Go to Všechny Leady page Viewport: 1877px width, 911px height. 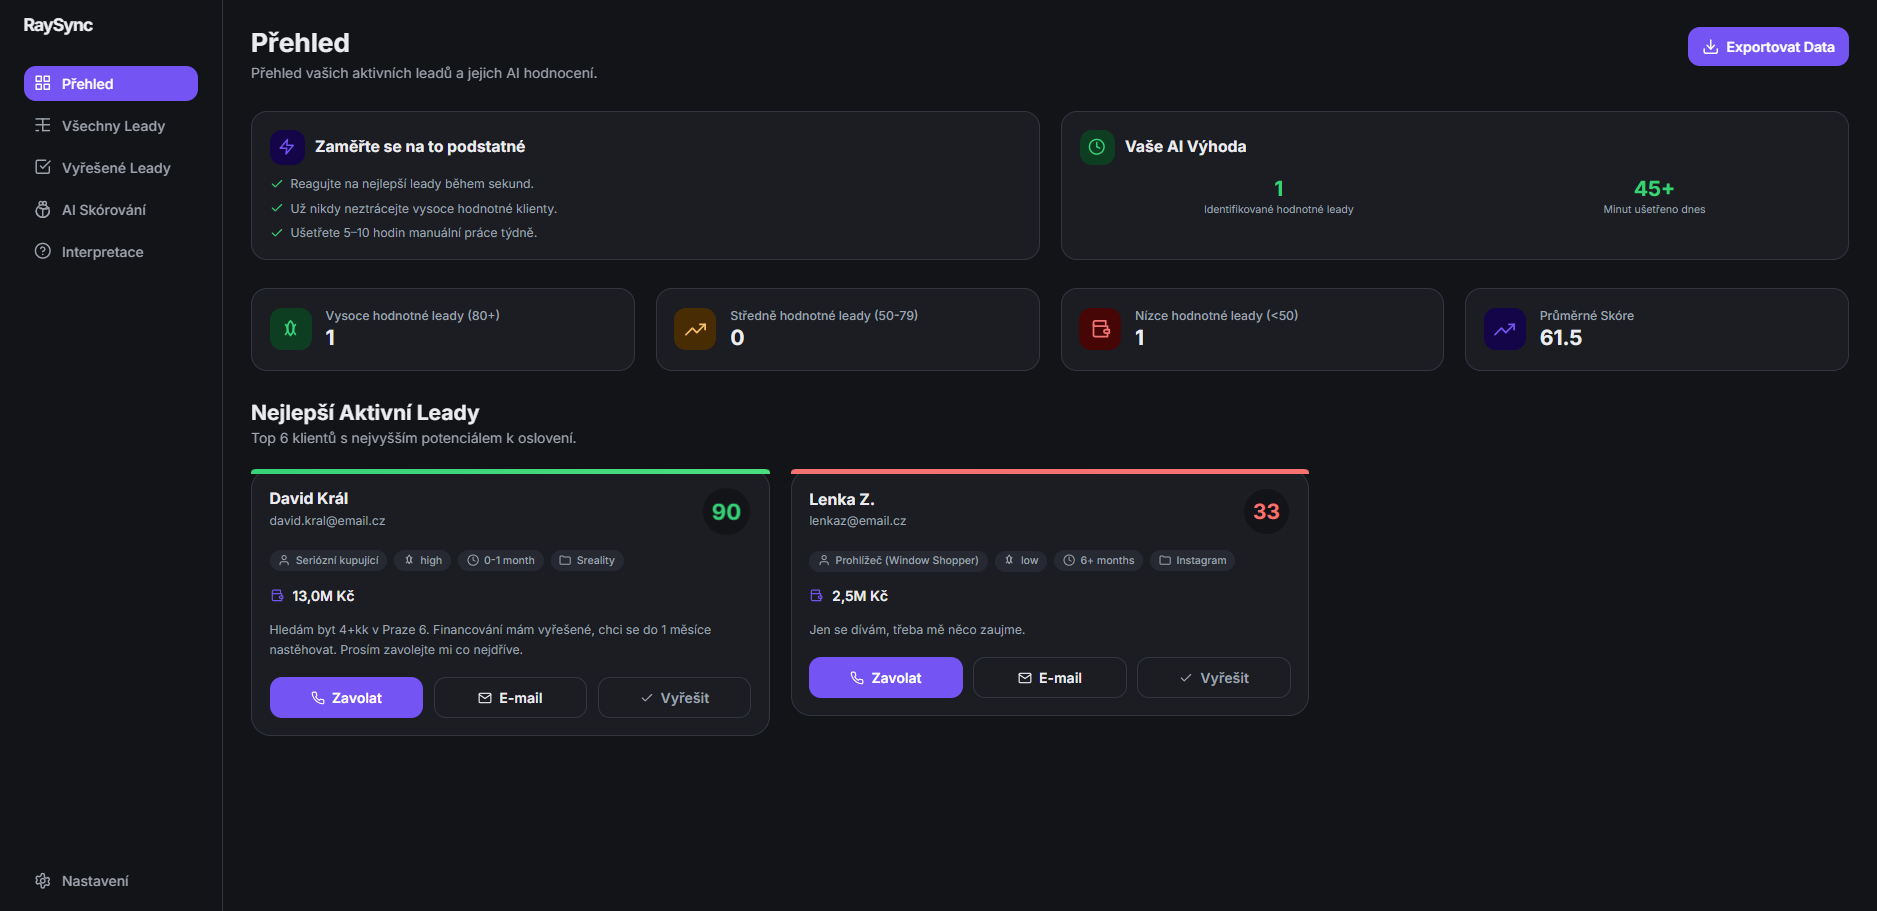[112, 126]
